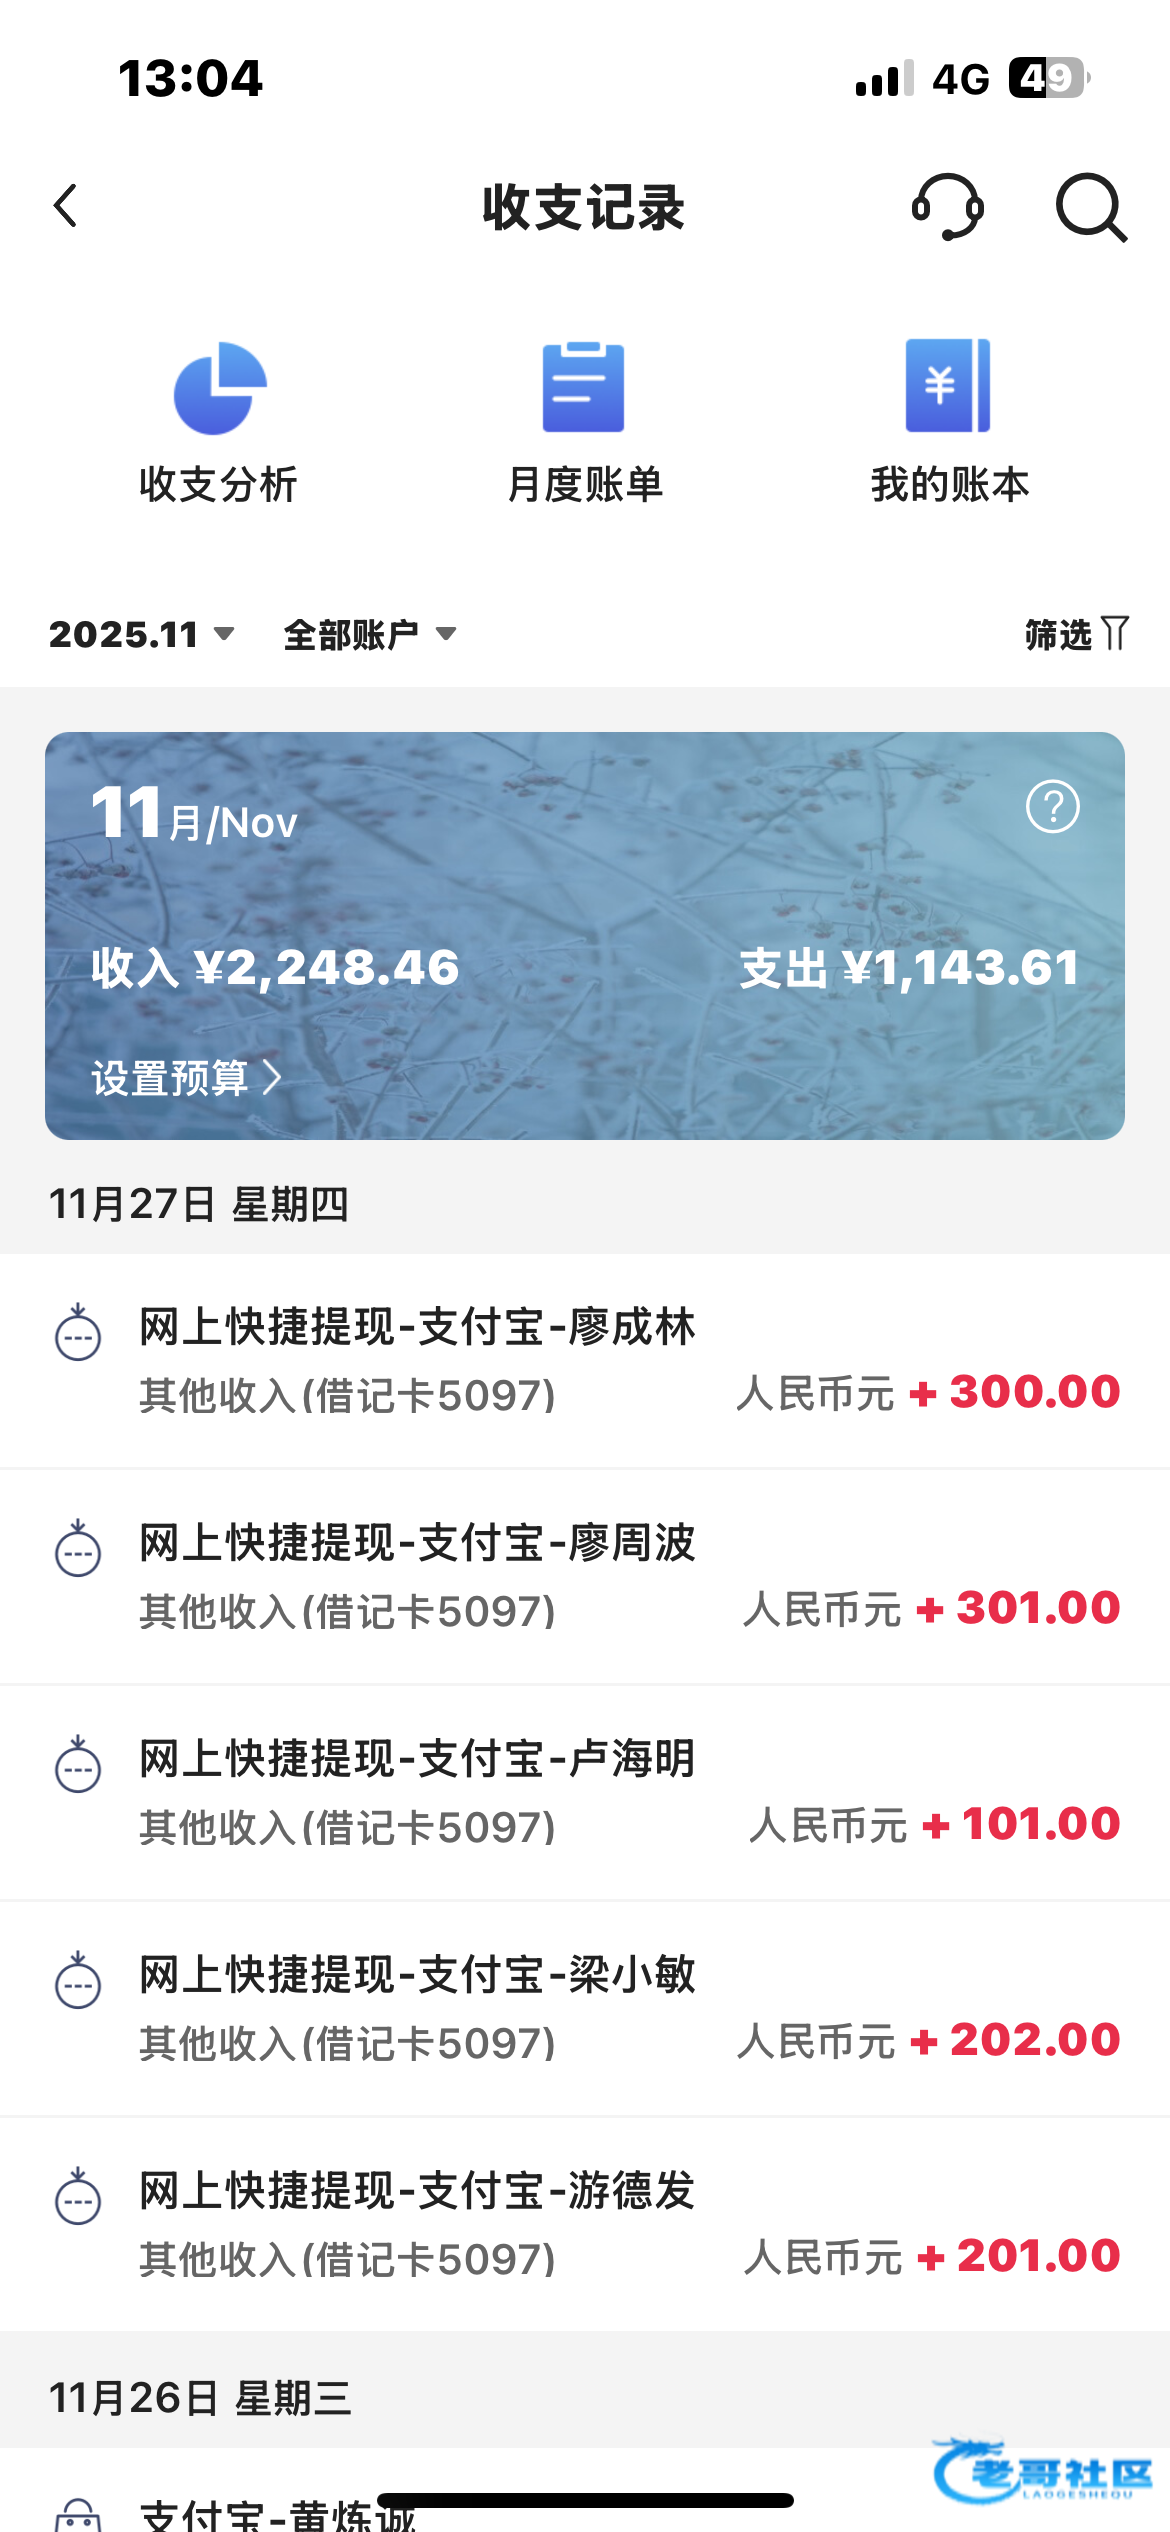
Task: Tap the 11月26日 星期三 date header
Action: pyautogui.click(x=200, y=2398)
